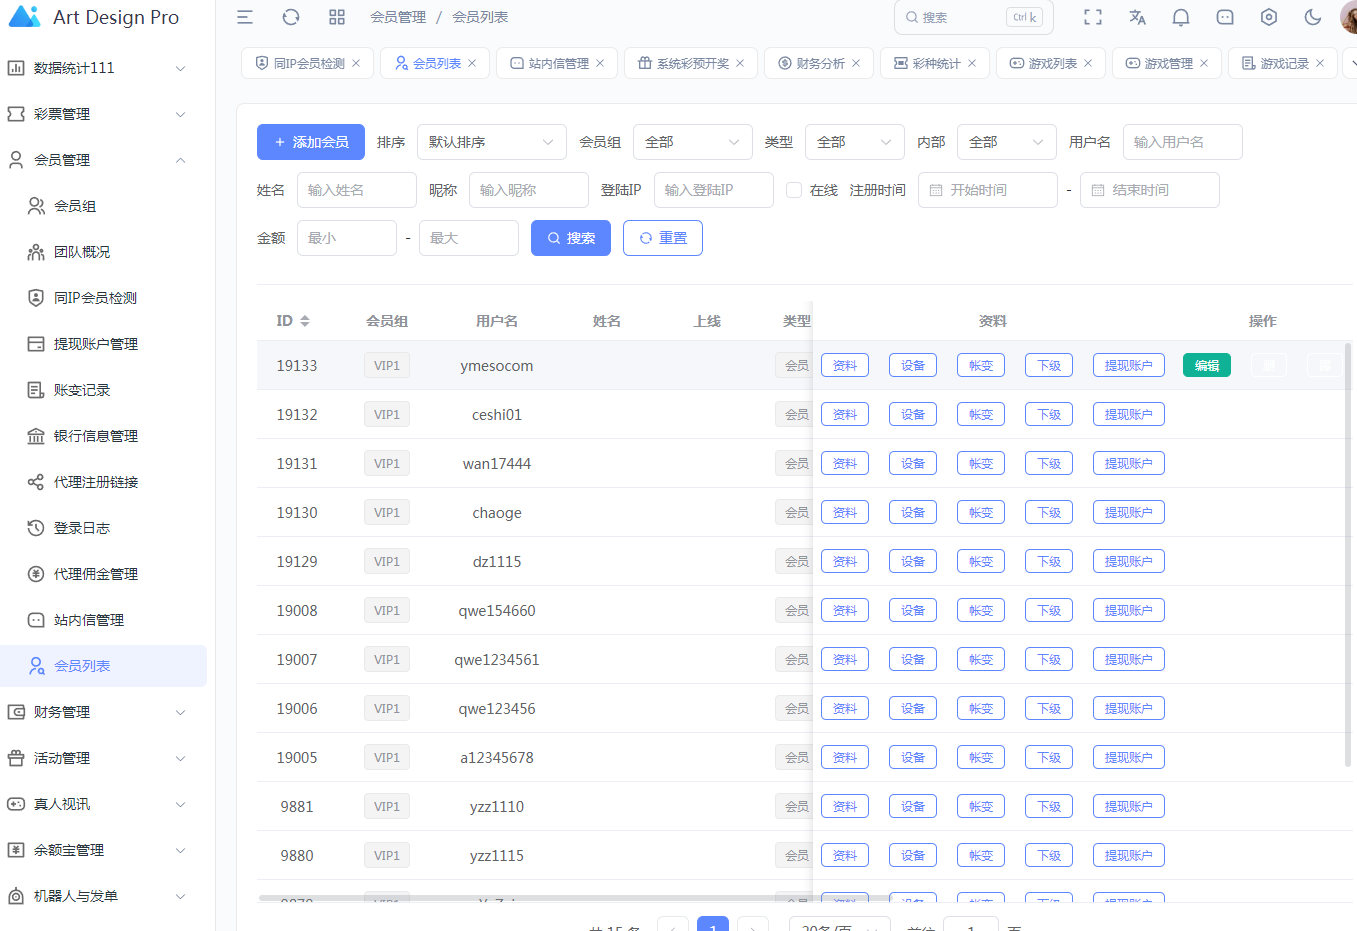
Task: Open 提现账户管理 in the sidebar
Action: [x=96, y=344]
